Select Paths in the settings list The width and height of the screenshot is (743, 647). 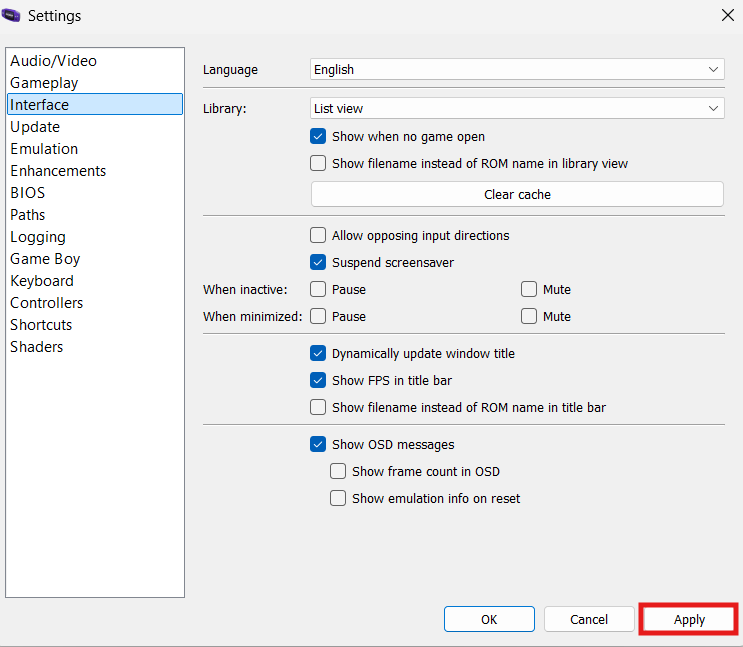(x=95, y=215)
